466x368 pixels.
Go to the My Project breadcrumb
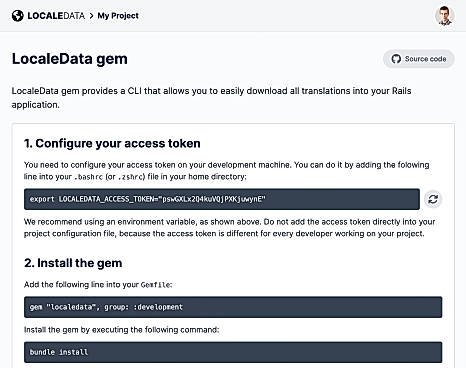pyautogui.click(x=118, y=16)
